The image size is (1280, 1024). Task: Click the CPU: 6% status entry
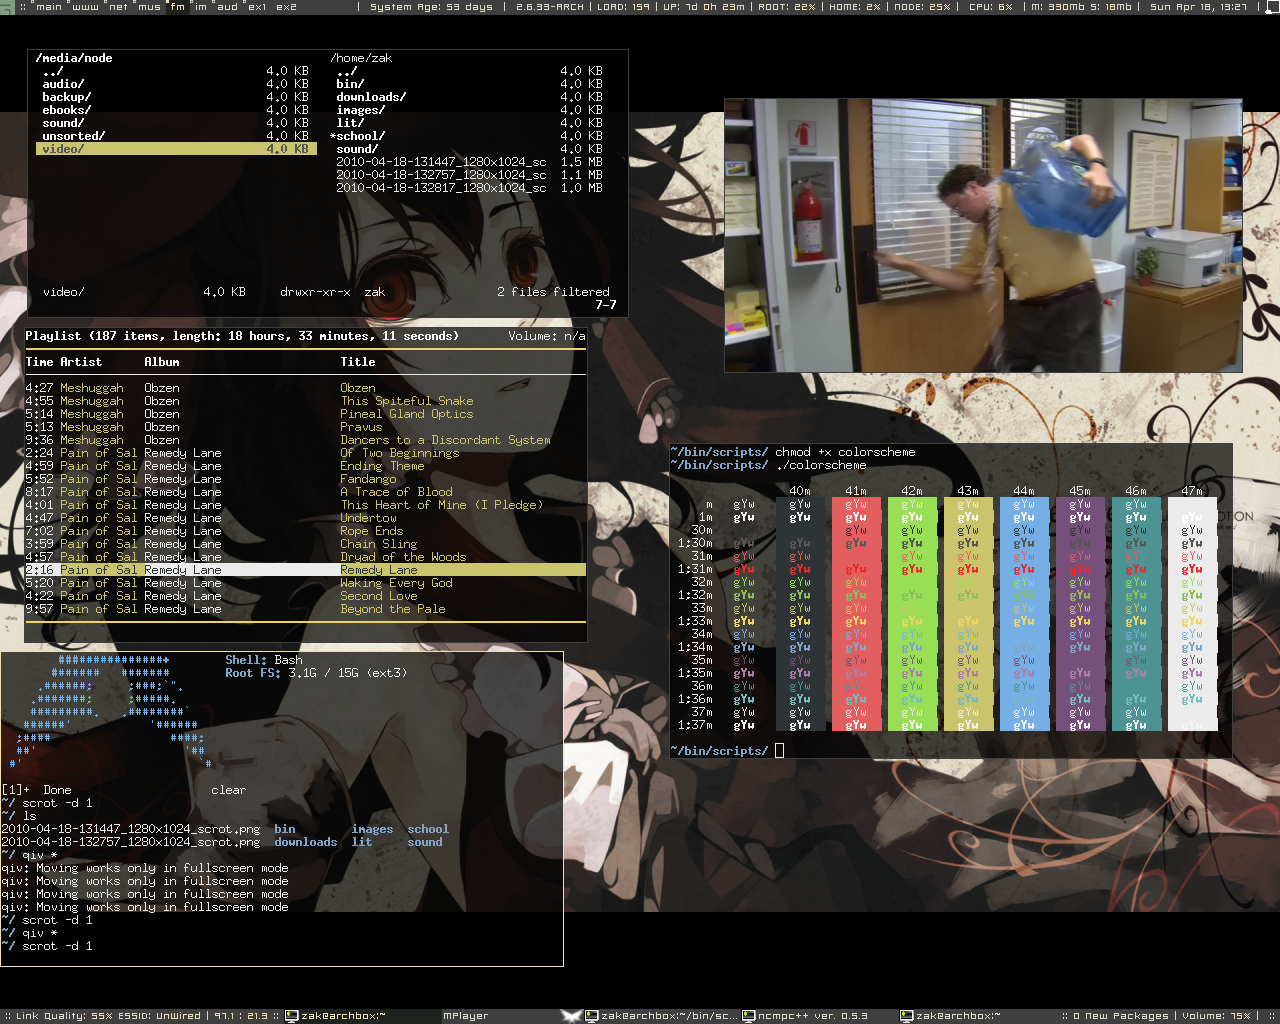[x=990, y=6]
